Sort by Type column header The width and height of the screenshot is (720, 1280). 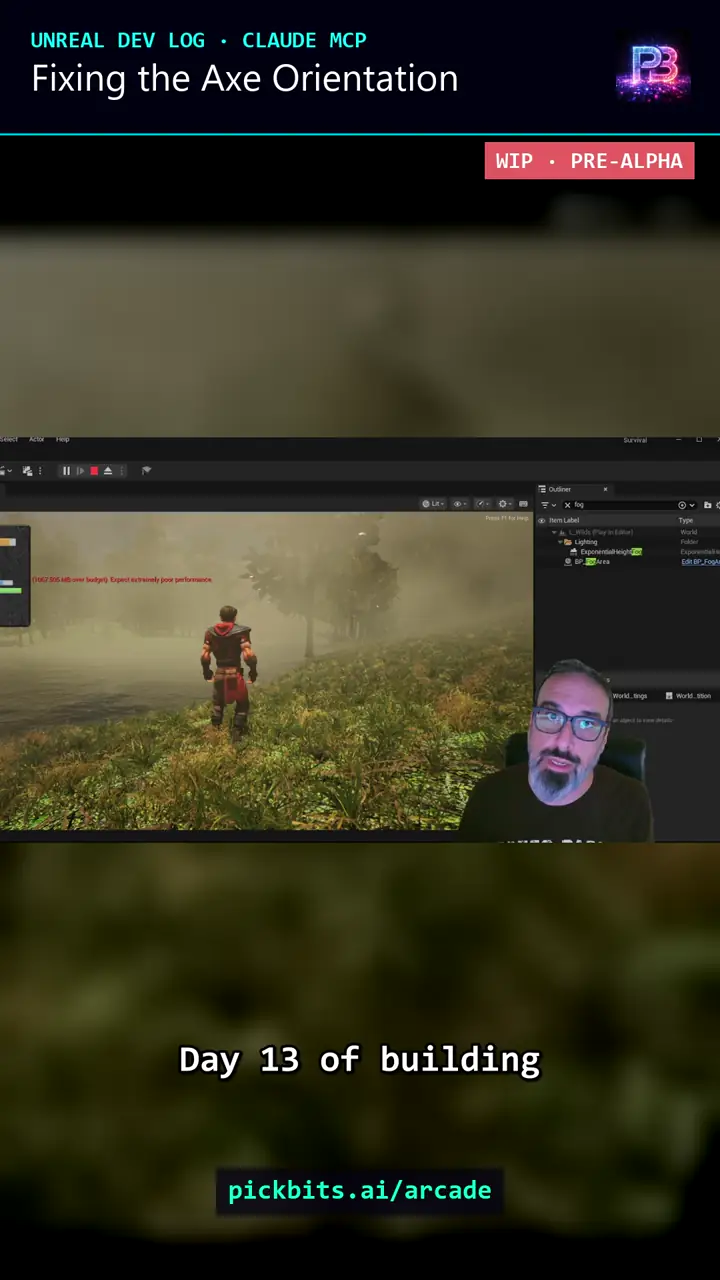[686, 520]
